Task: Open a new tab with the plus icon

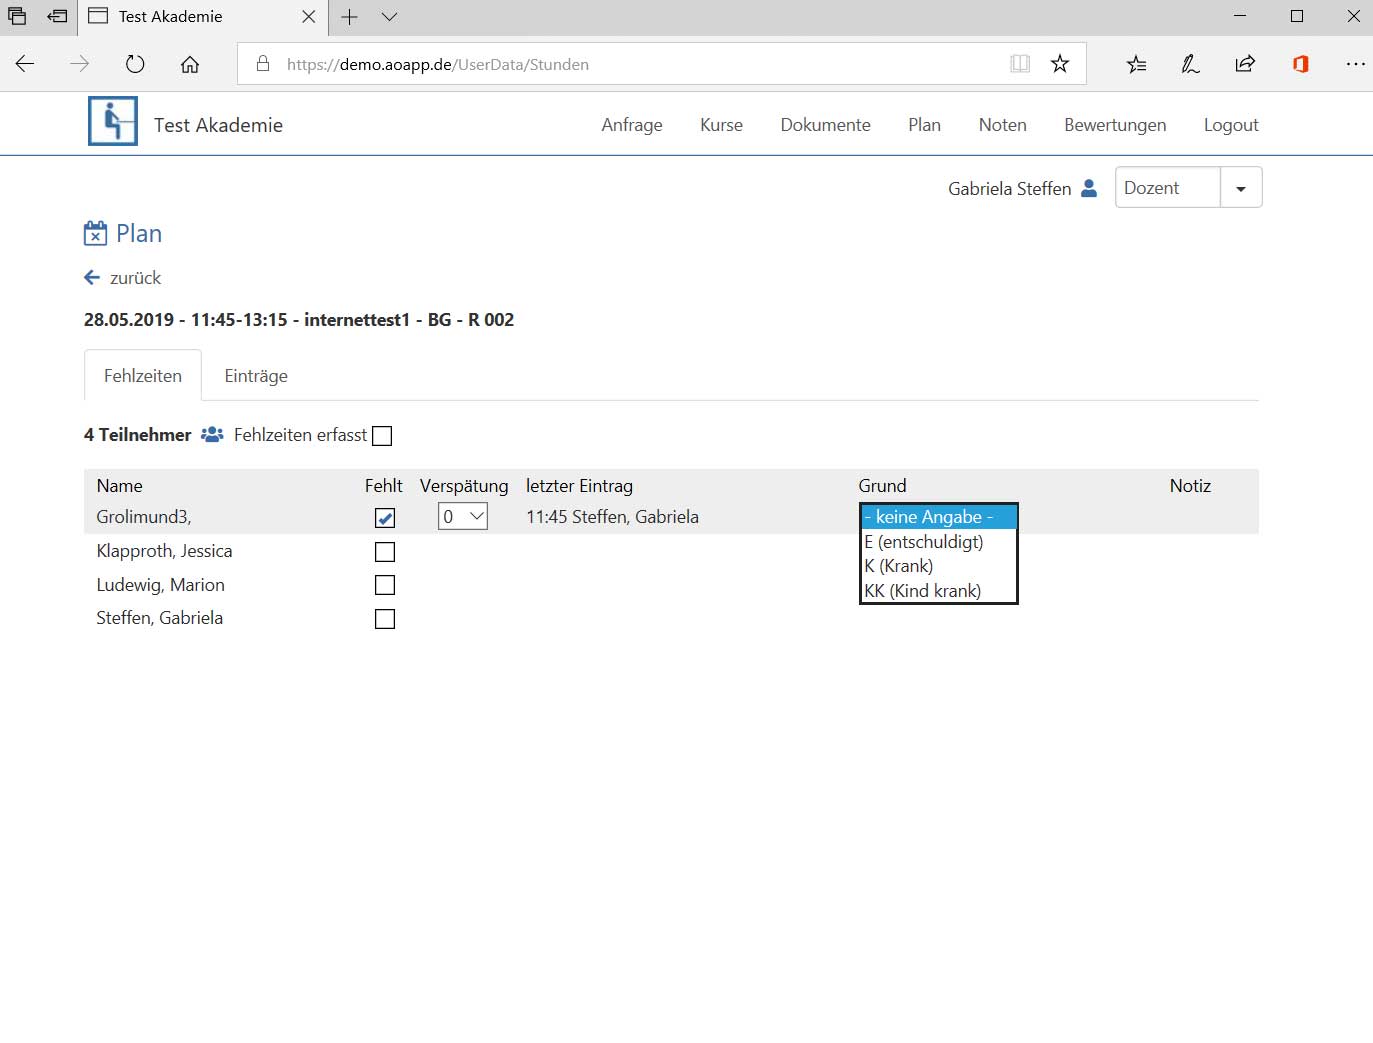Action: tap(349, 17)
